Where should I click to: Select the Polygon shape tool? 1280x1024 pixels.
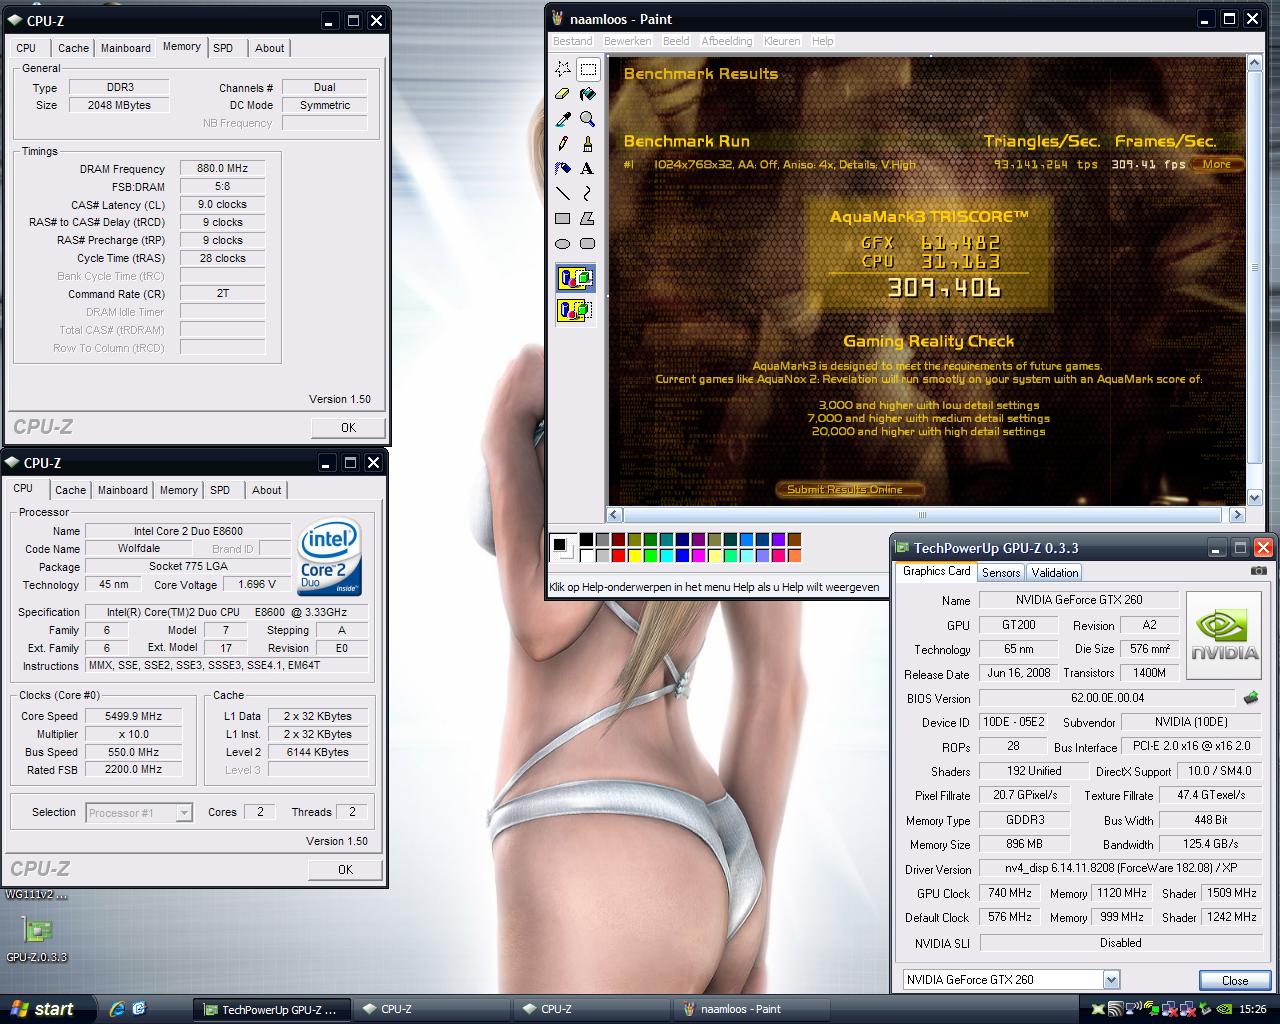click(x=588, y=218)
